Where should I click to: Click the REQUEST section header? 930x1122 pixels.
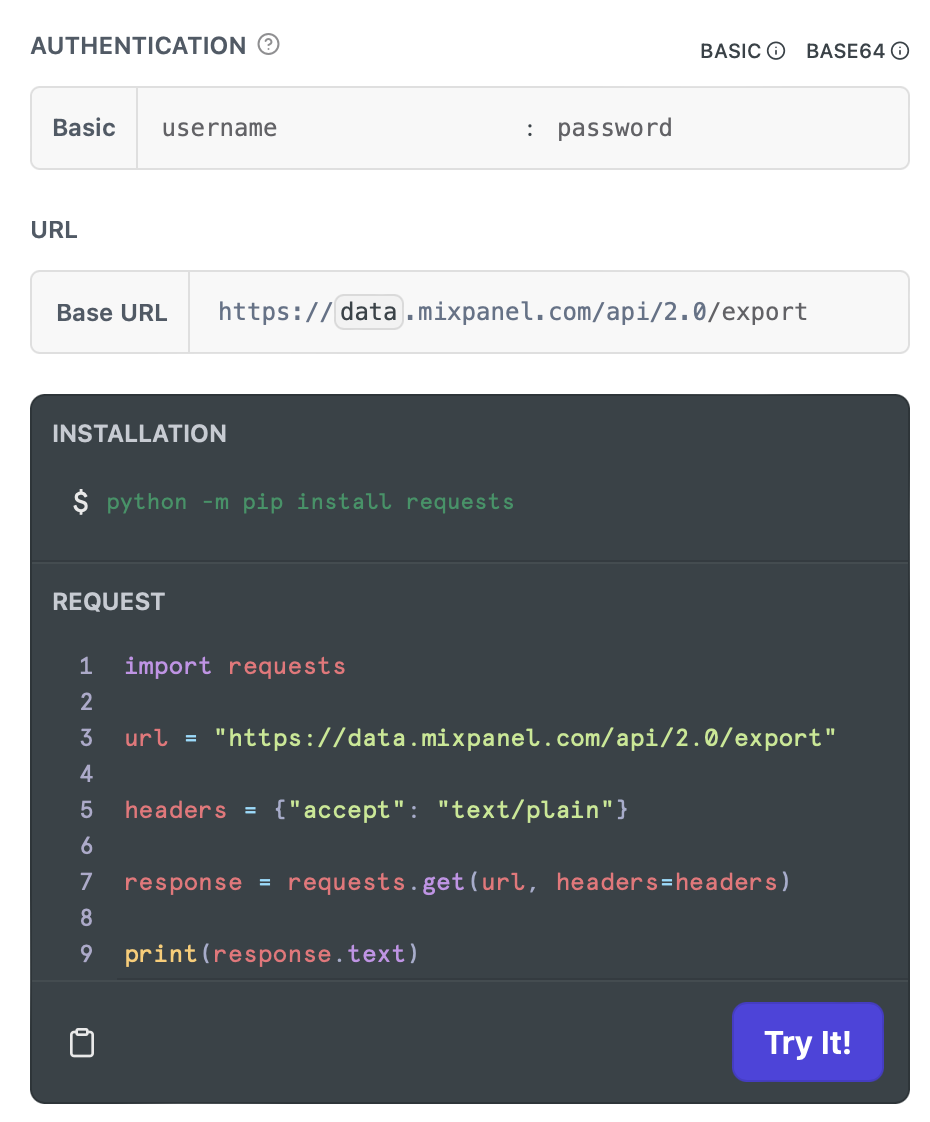[x=109, y=602]
